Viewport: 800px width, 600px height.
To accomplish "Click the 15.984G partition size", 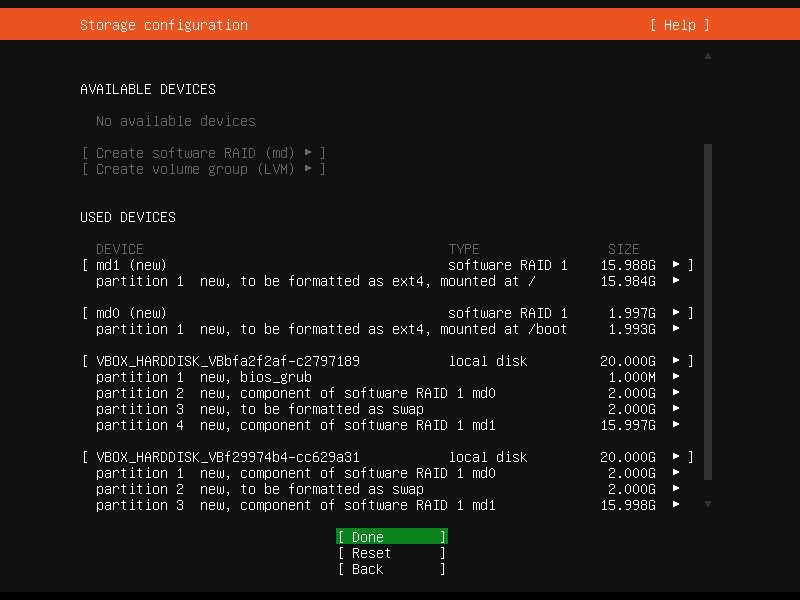I will point(628,281).
